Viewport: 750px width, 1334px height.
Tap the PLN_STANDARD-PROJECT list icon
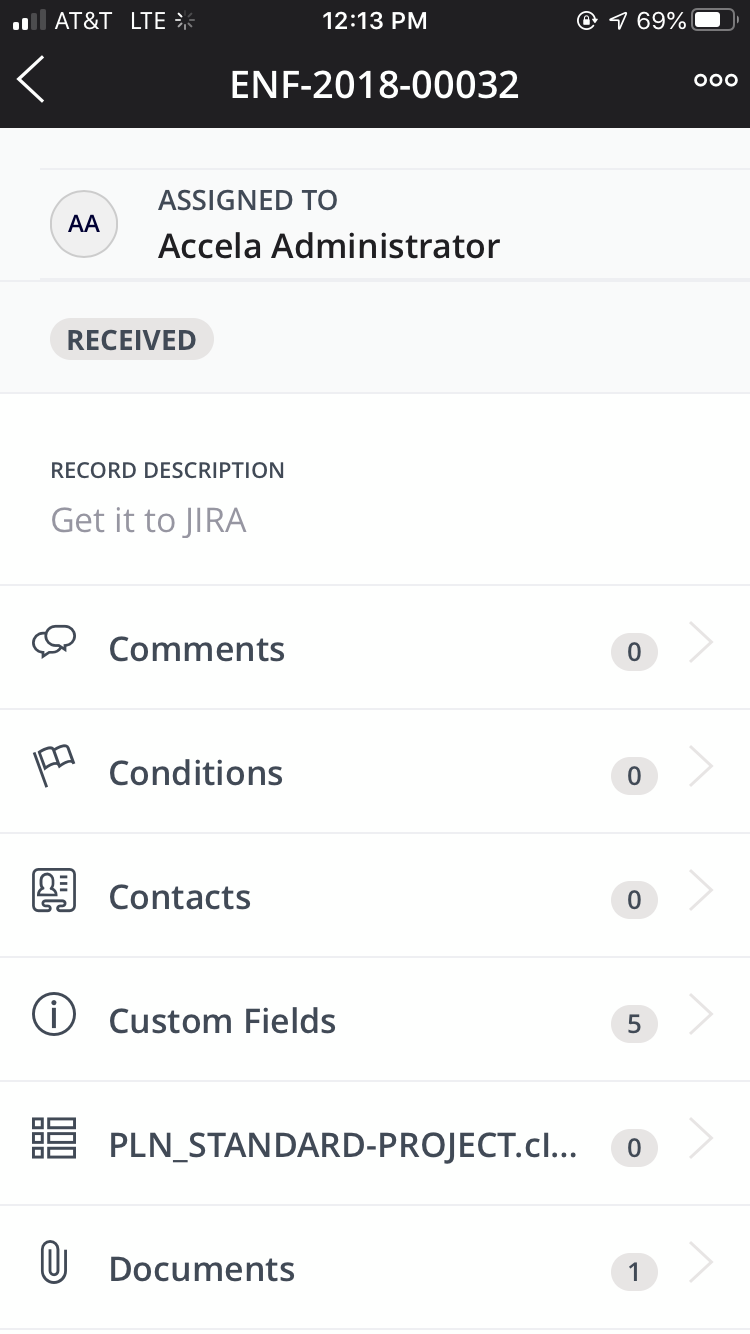pyautogui.click(x=54, y=1139)
